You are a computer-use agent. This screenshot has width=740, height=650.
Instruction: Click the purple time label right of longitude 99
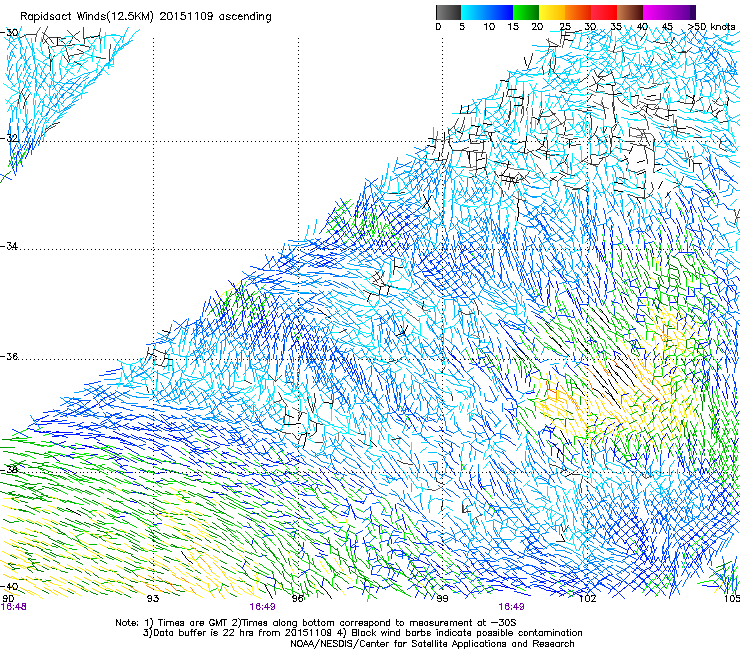pyautogui.click(x=511, y=607)
